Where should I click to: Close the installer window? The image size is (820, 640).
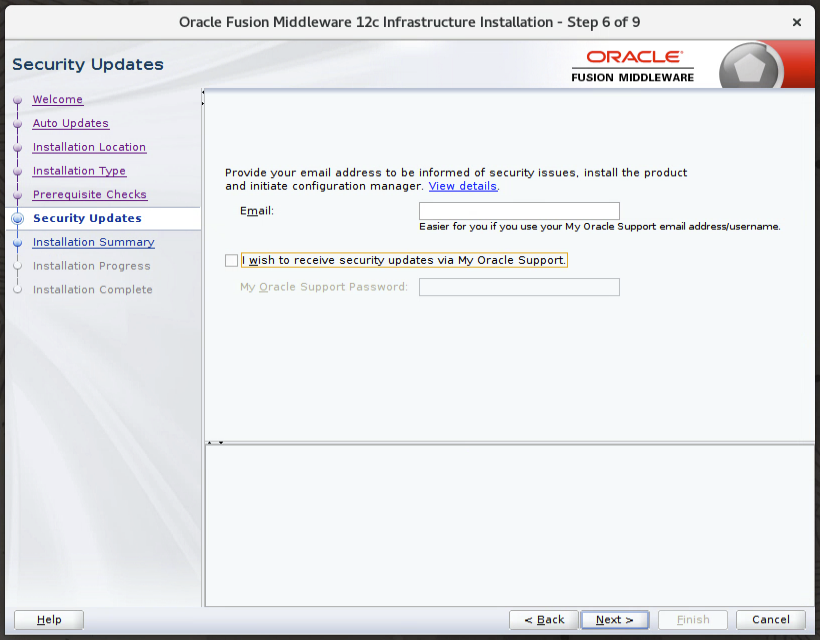(x=796, y=22)
